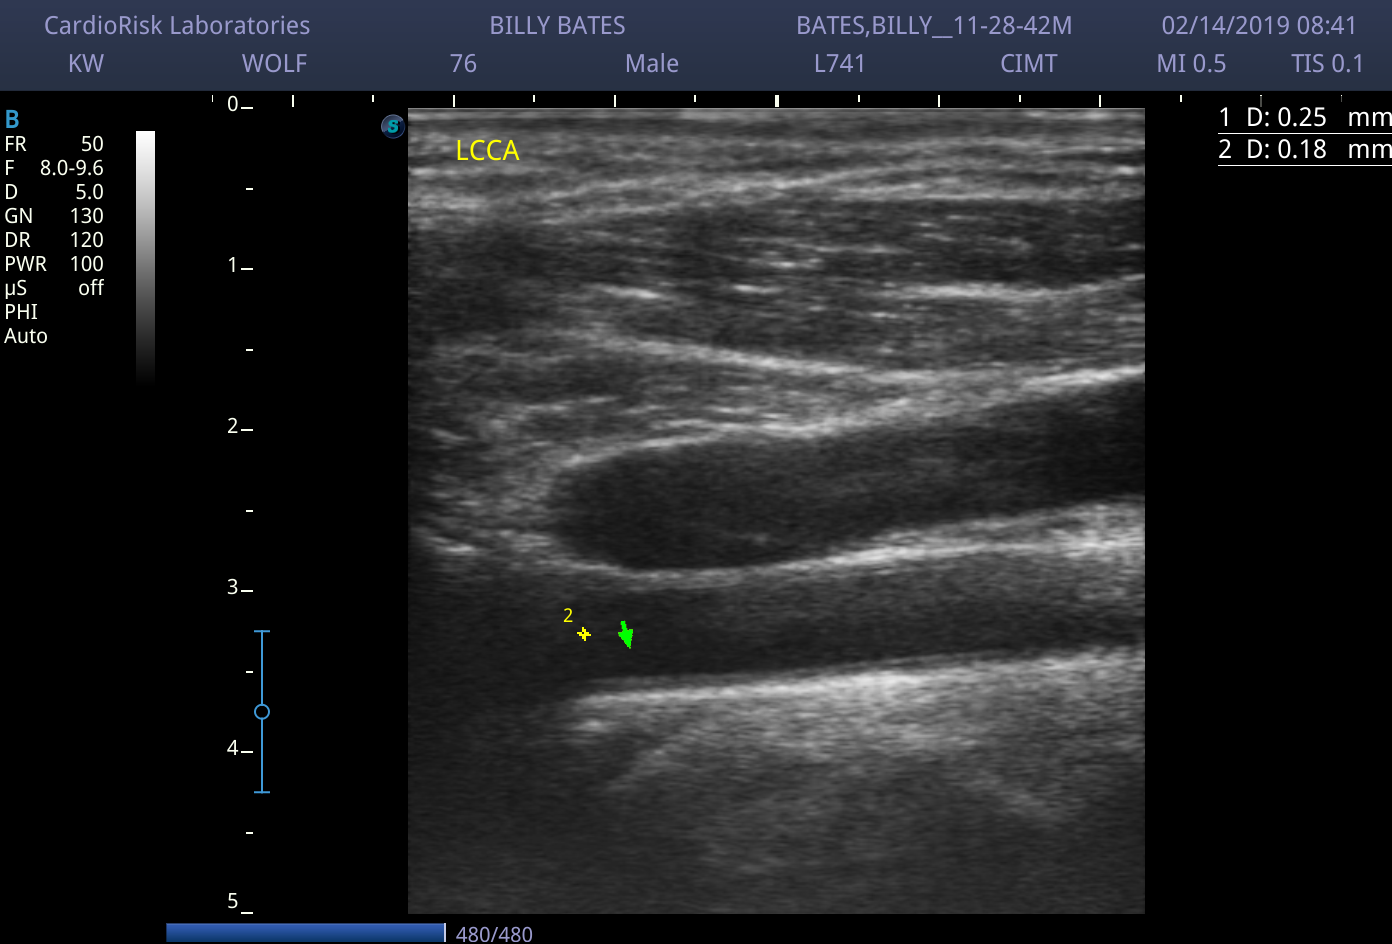This screenshot has height=944, width=1392.
Task: Click the μS off setting
Action: pos(54,288)
